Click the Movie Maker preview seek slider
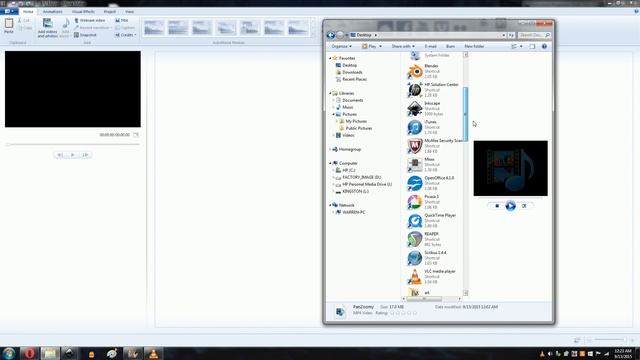 [73, 144]
